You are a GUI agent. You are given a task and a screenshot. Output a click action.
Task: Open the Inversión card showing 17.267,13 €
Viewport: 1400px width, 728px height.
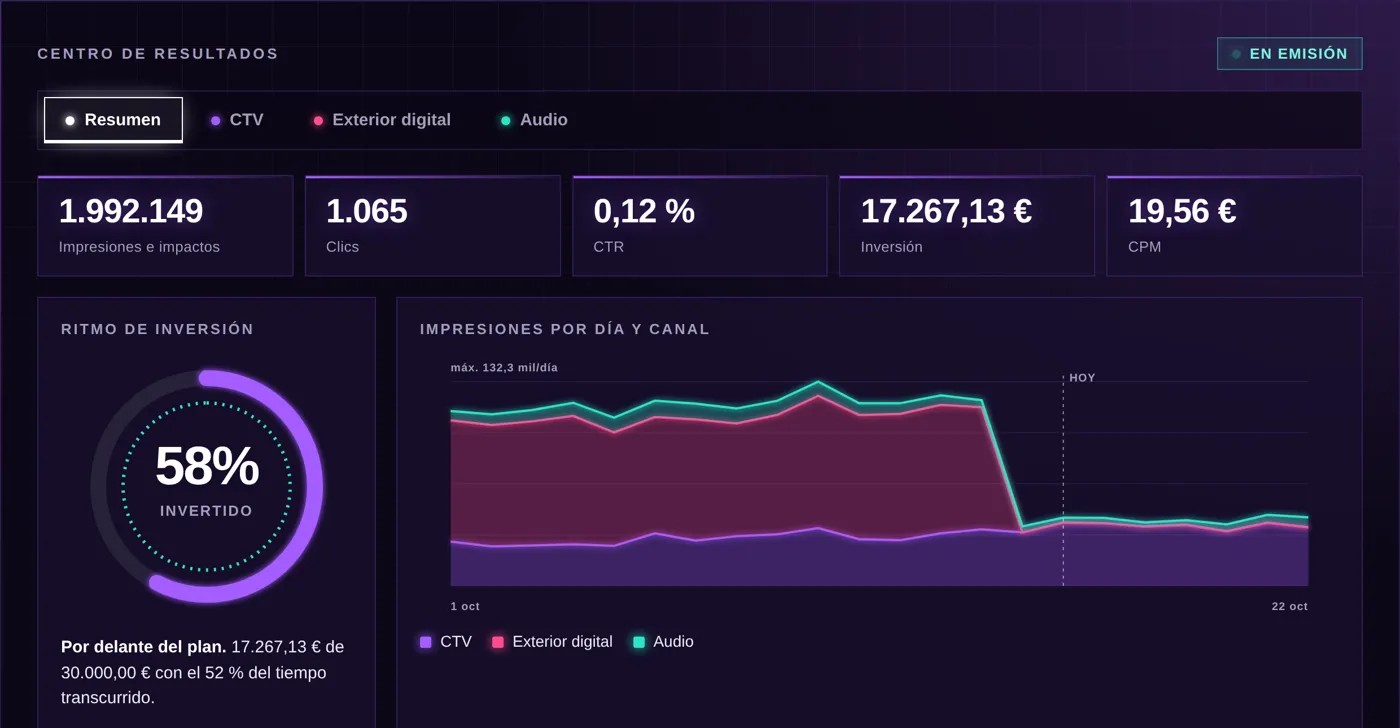pyautogui.click(x=967, y=226)
